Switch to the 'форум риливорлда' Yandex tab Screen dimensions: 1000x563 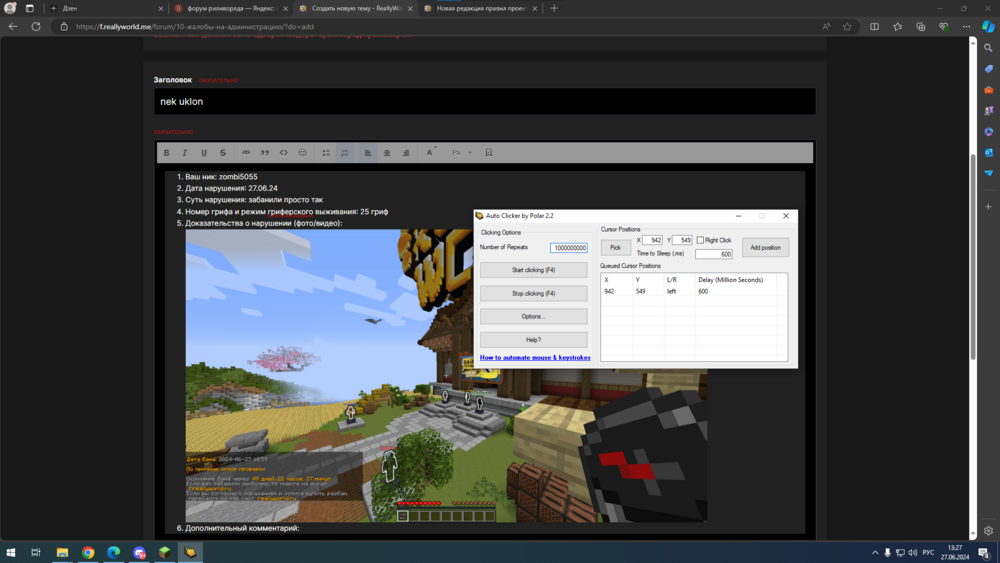click(x=231, y=8)
